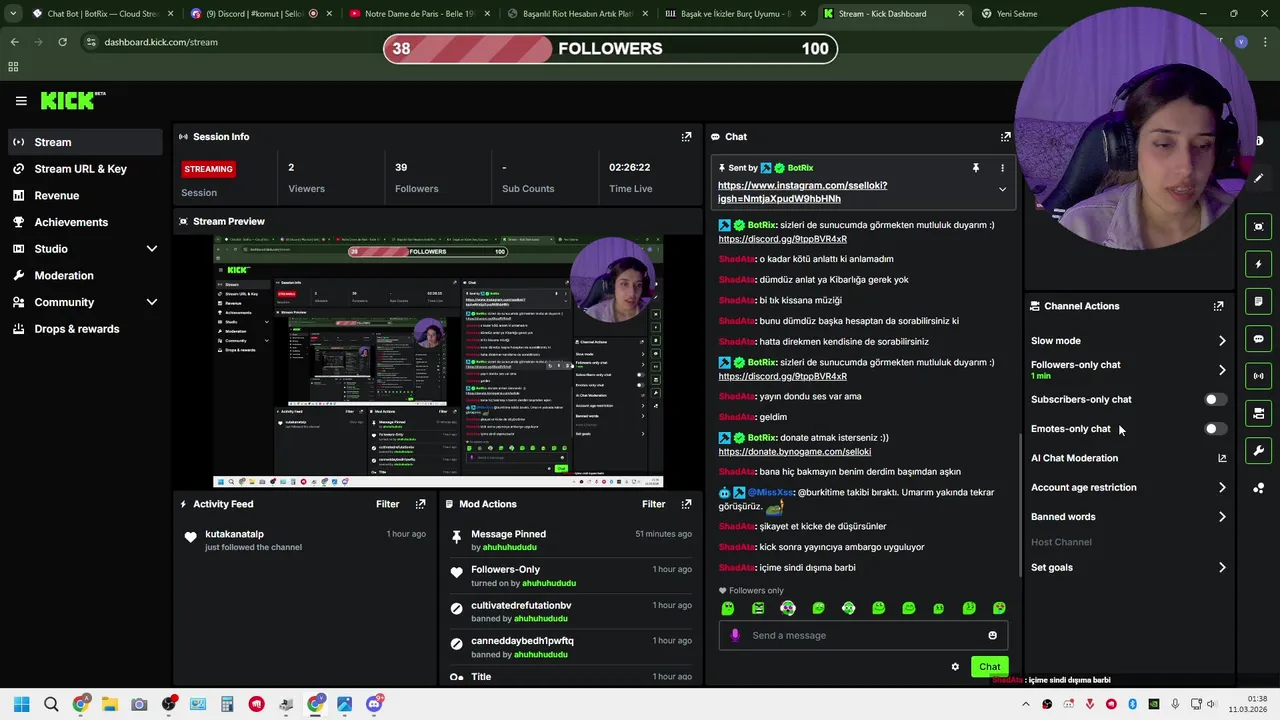
Task: Click the ahuhuhududu name under Message Pinned
Action: click(x=510, y=548)
